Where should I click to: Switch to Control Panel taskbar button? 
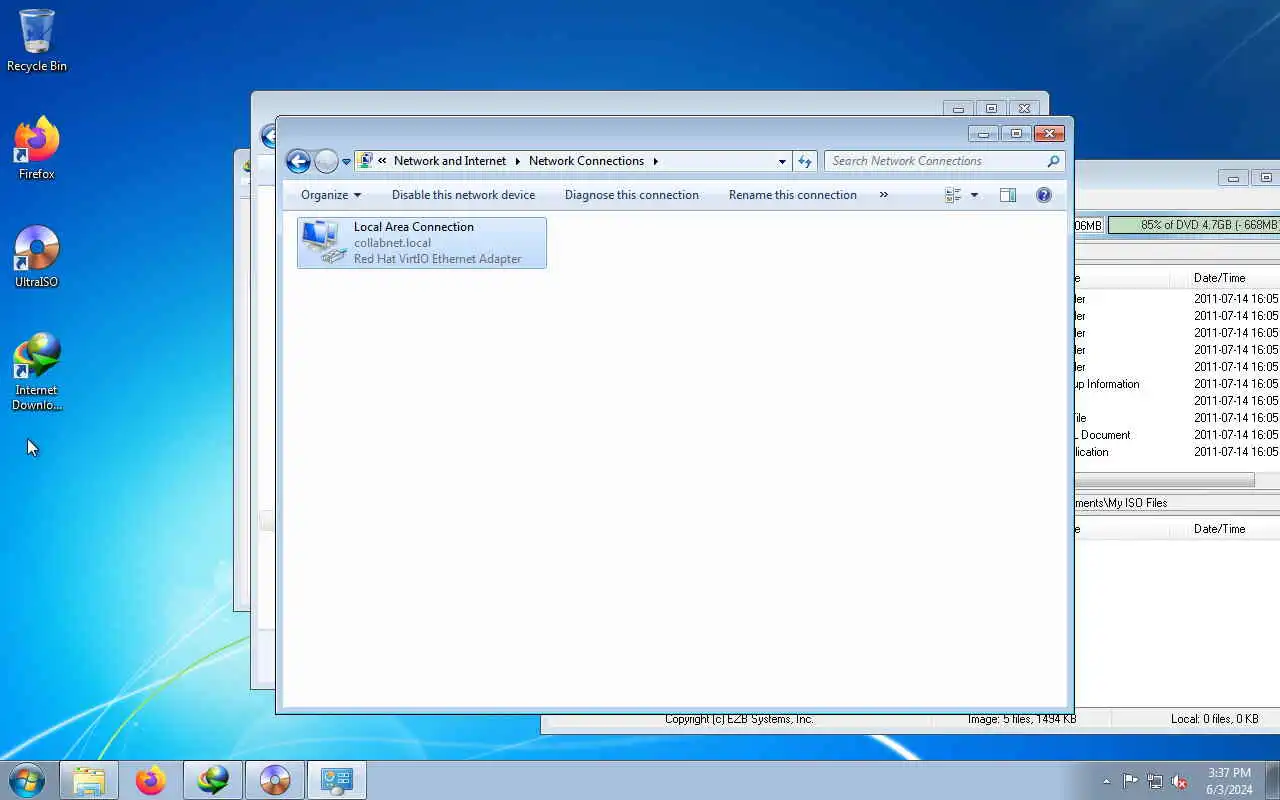tap(337, 780)
